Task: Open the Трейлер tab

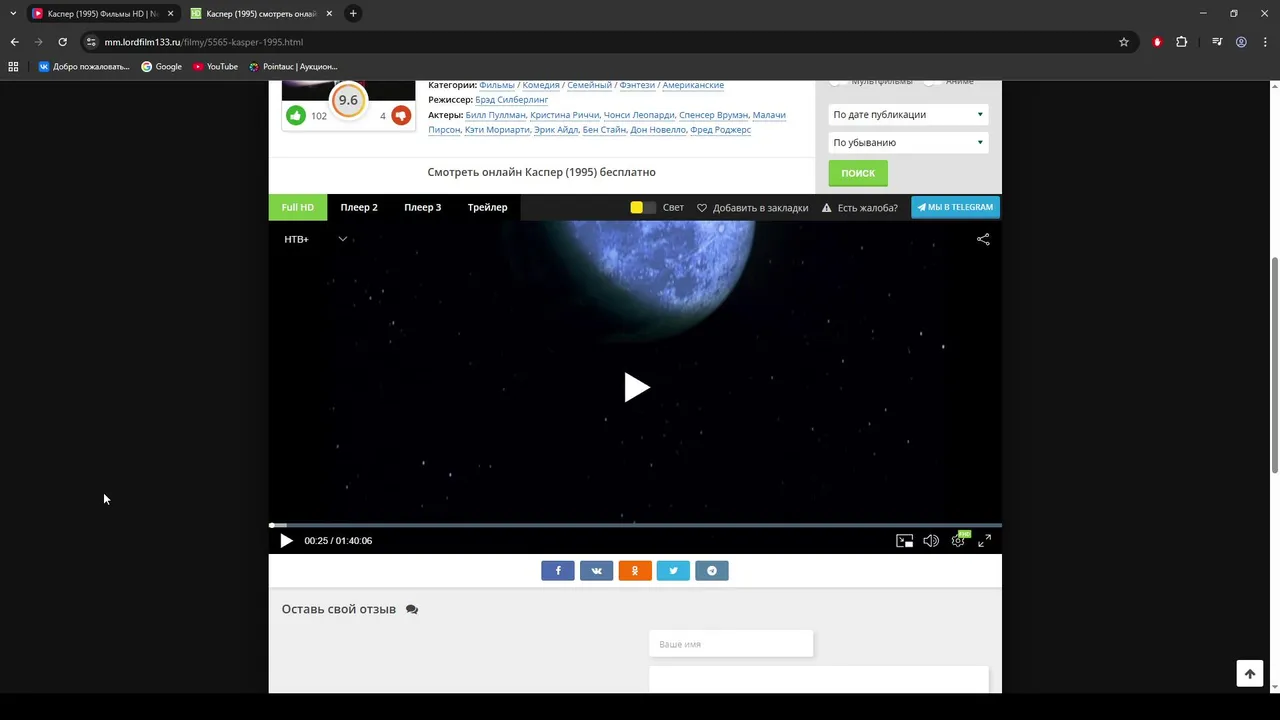Action: 487,208
